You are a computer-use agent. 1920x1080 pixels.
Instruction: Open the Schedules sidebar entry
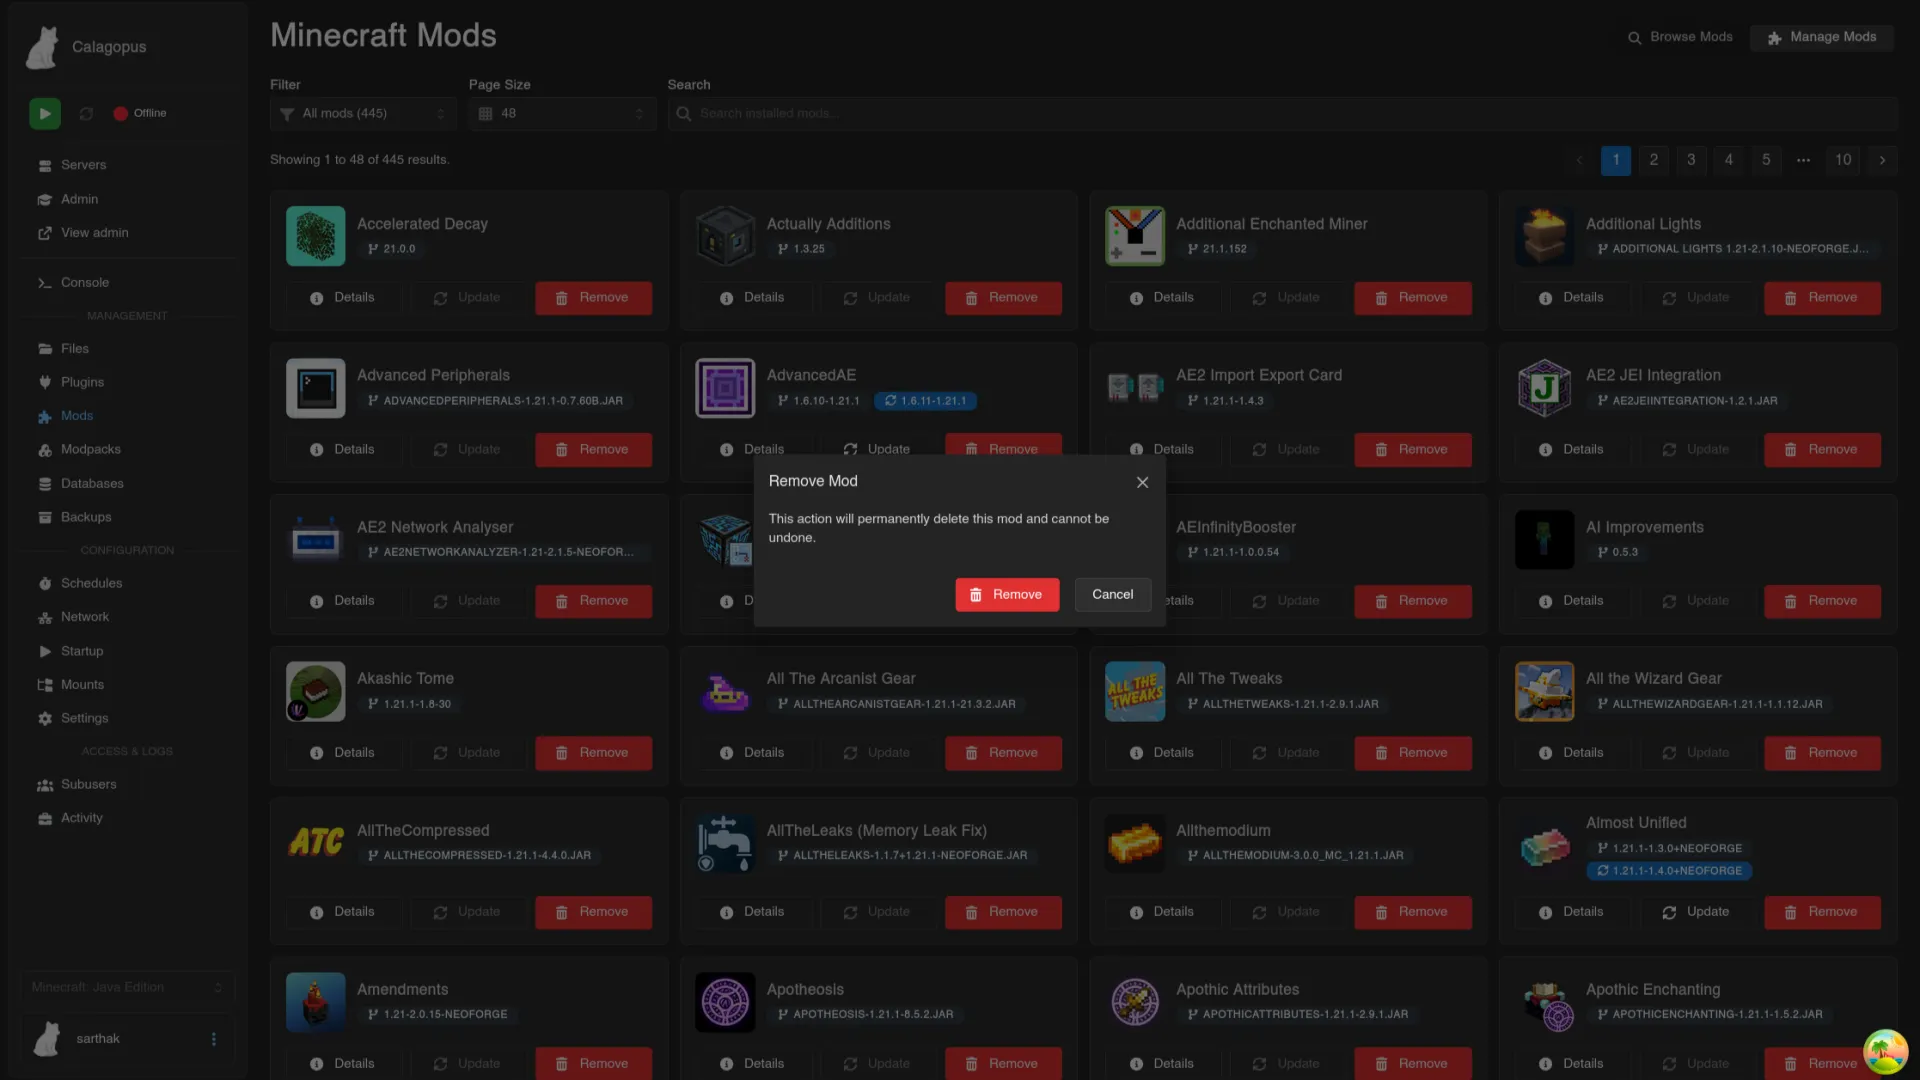(x=91, y=583)
